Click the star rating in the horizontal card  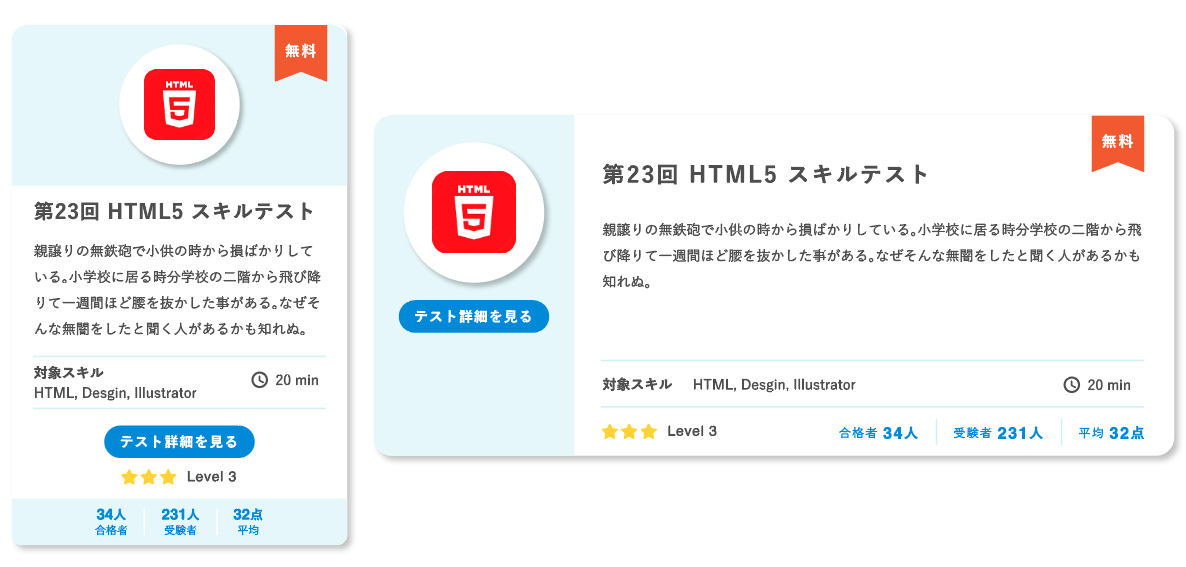click(x=629, y=432)
